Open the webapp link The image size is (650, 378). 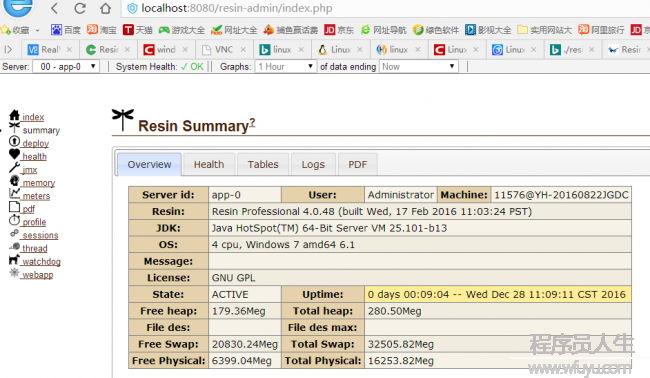point(38,275)
